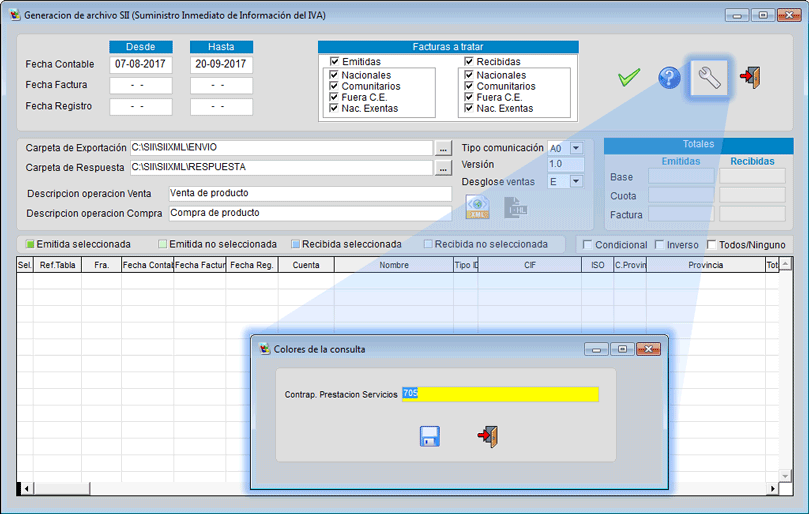Screen dimensions: 809x514
Task: Click vertical scrollbar up arrow
Action: point(785,264)
